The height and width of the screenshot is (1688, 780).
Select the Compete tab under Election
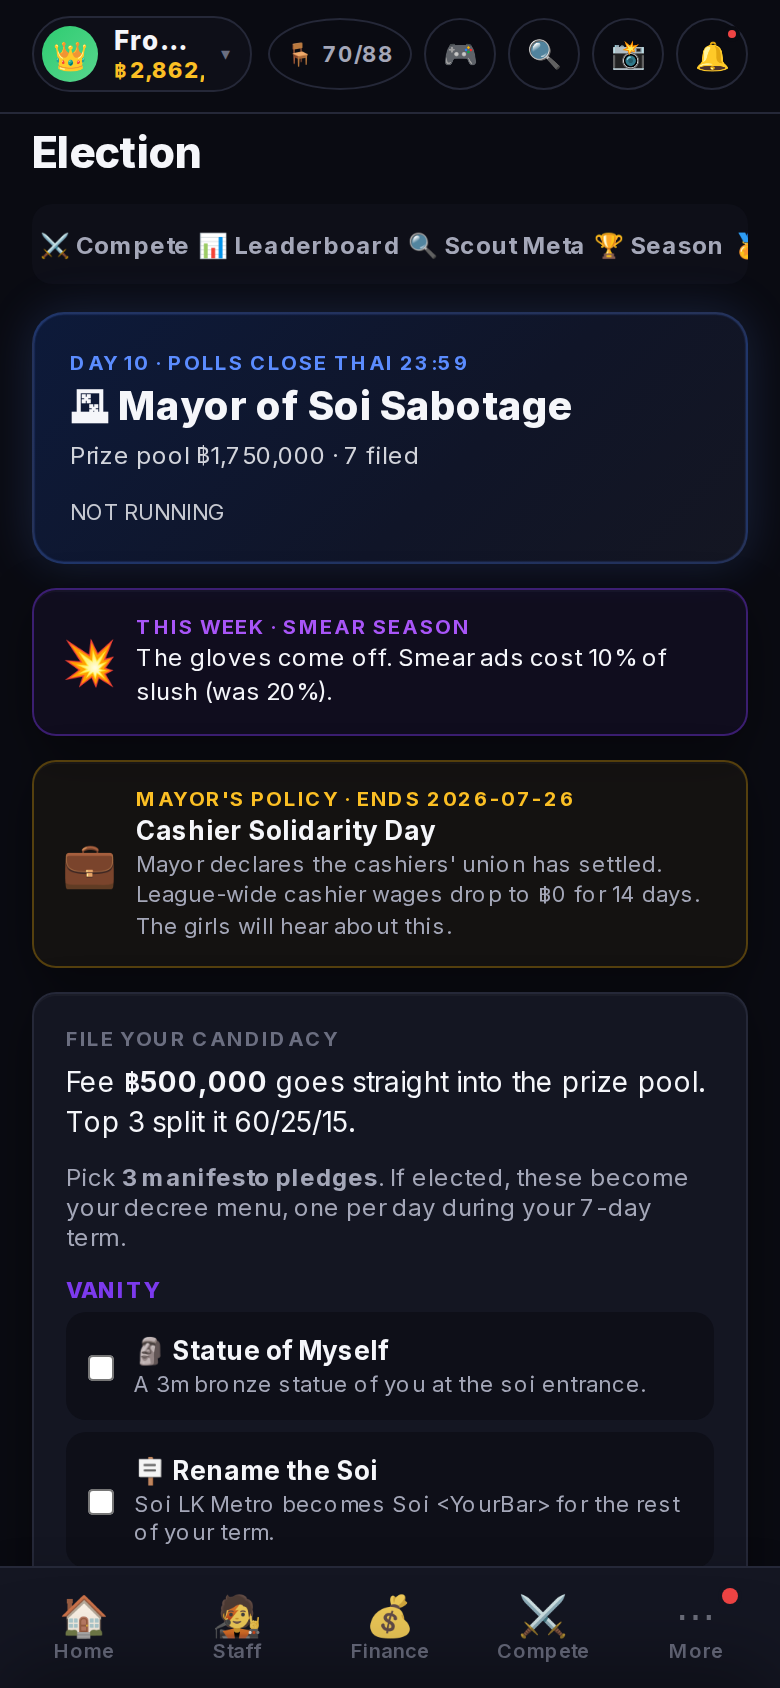[114, 246]
